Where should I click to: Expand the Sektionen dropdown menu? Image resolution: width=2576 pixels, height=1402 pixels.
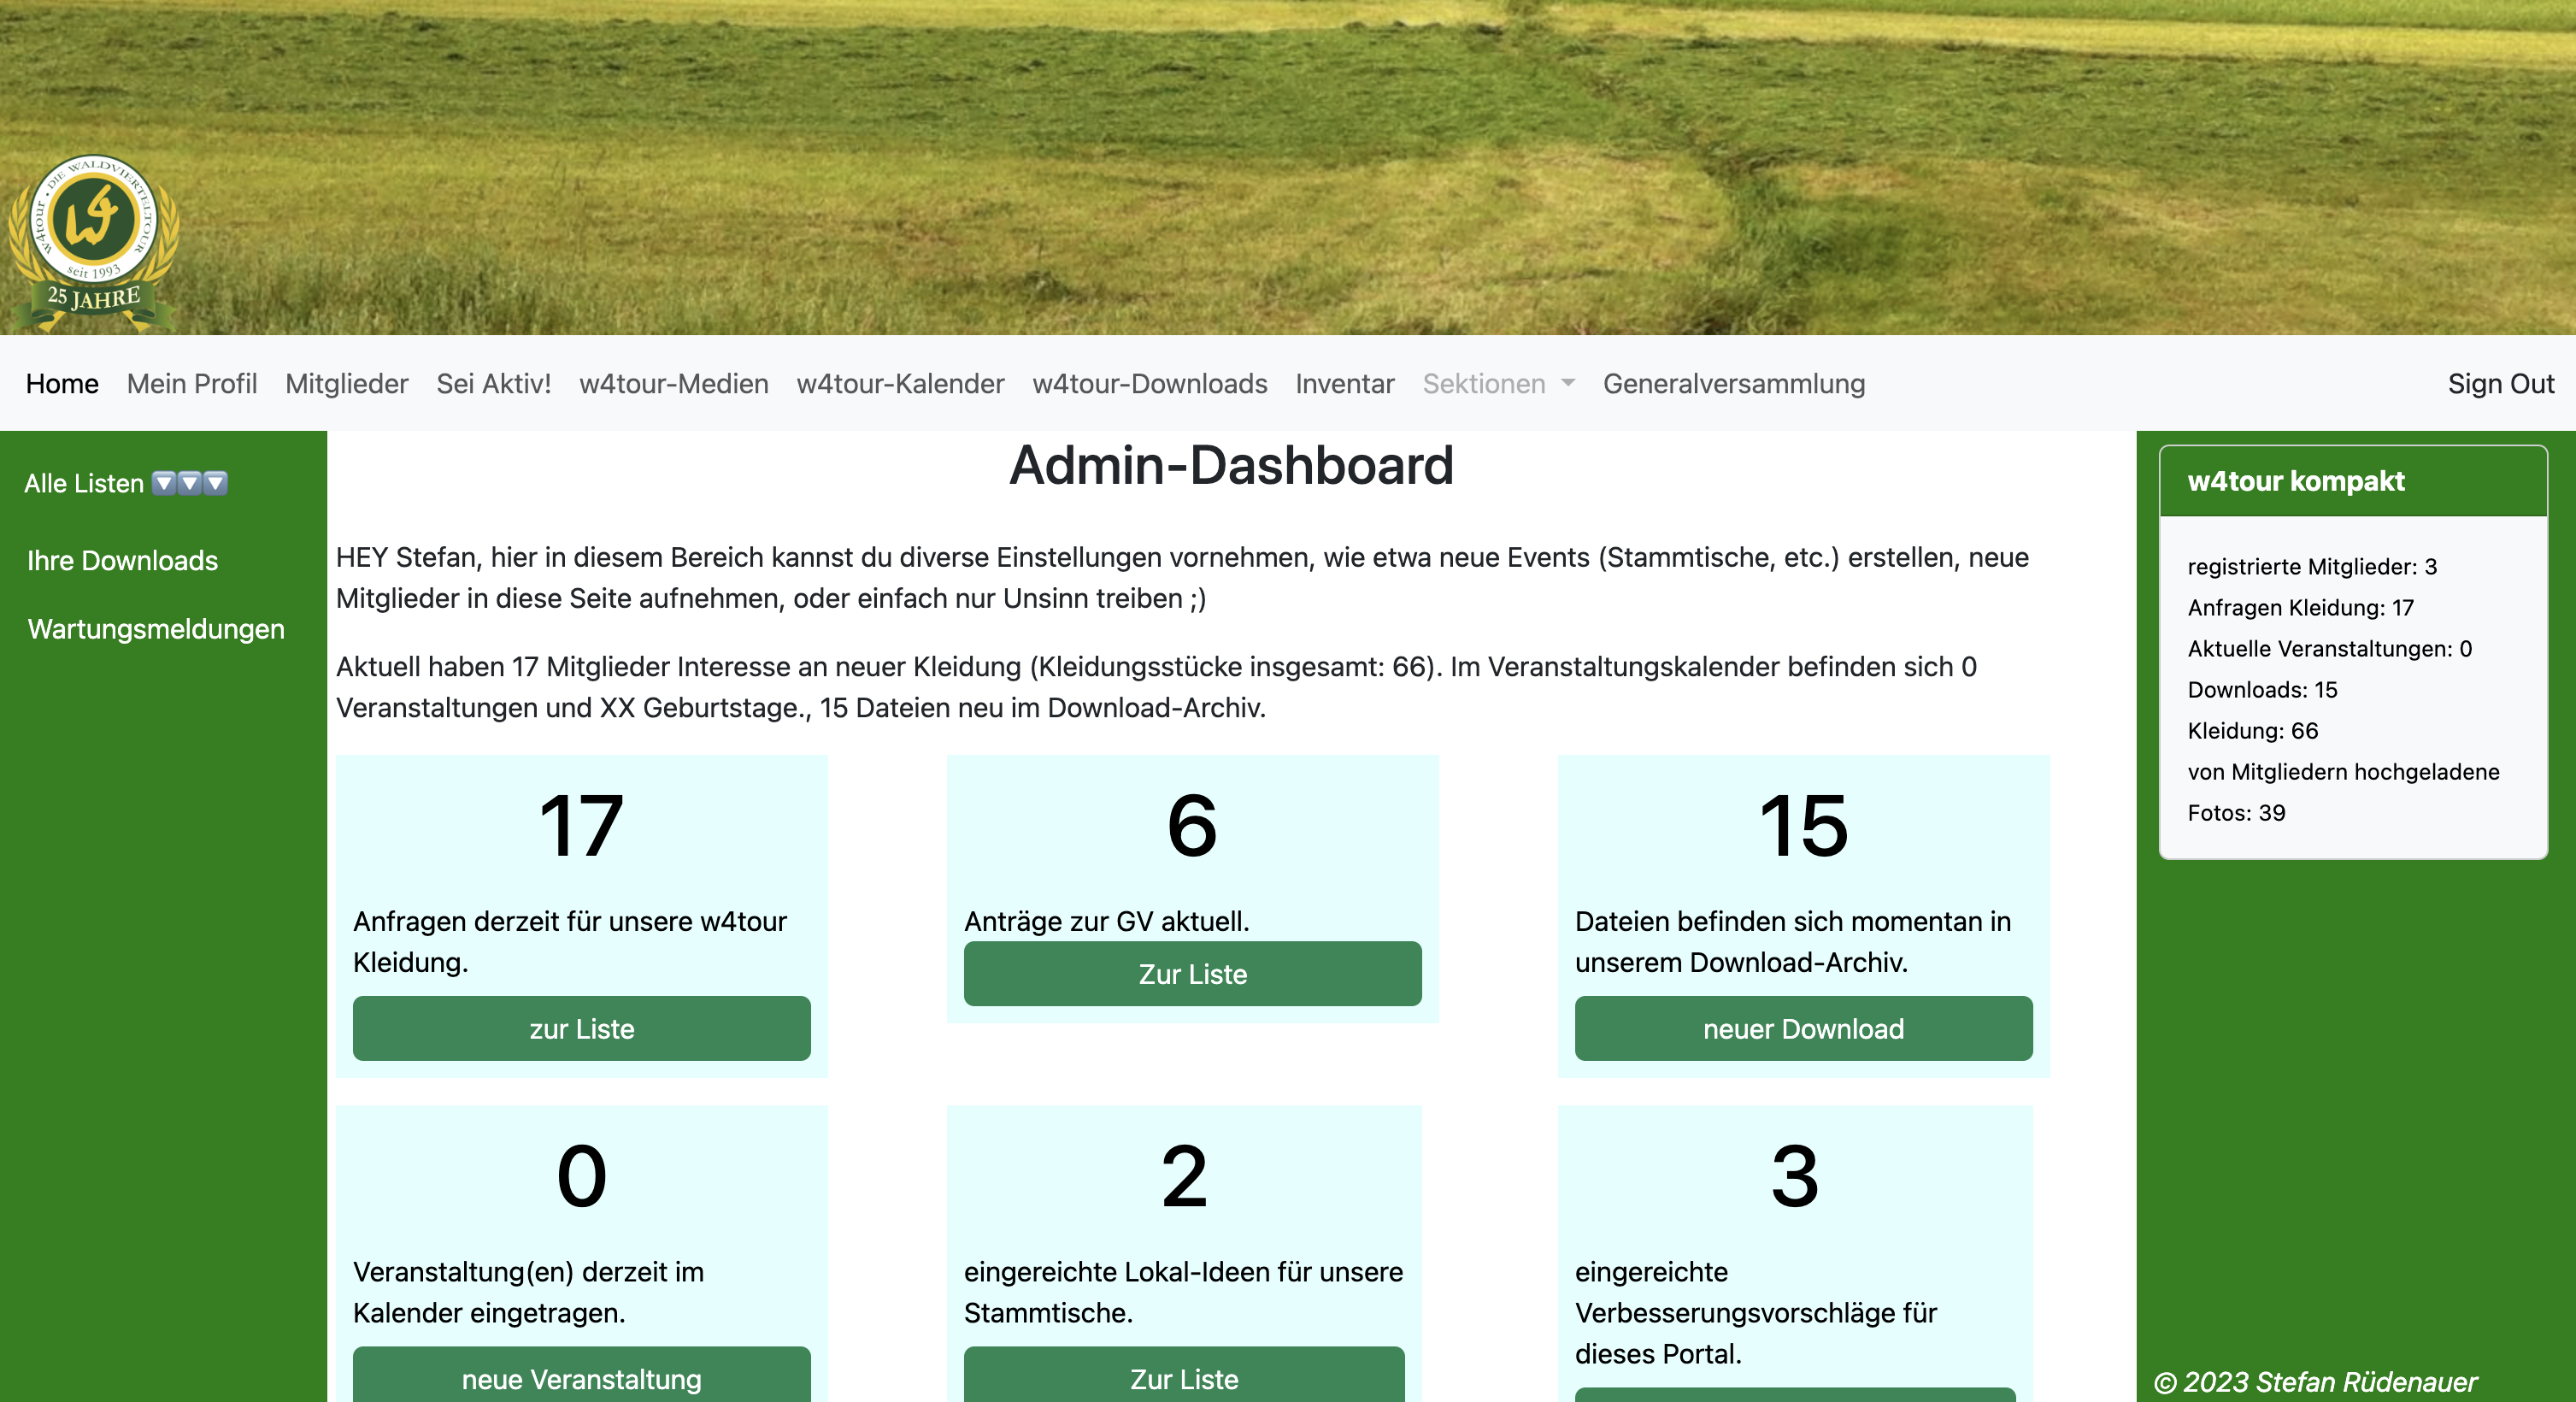click(1497, 384)
